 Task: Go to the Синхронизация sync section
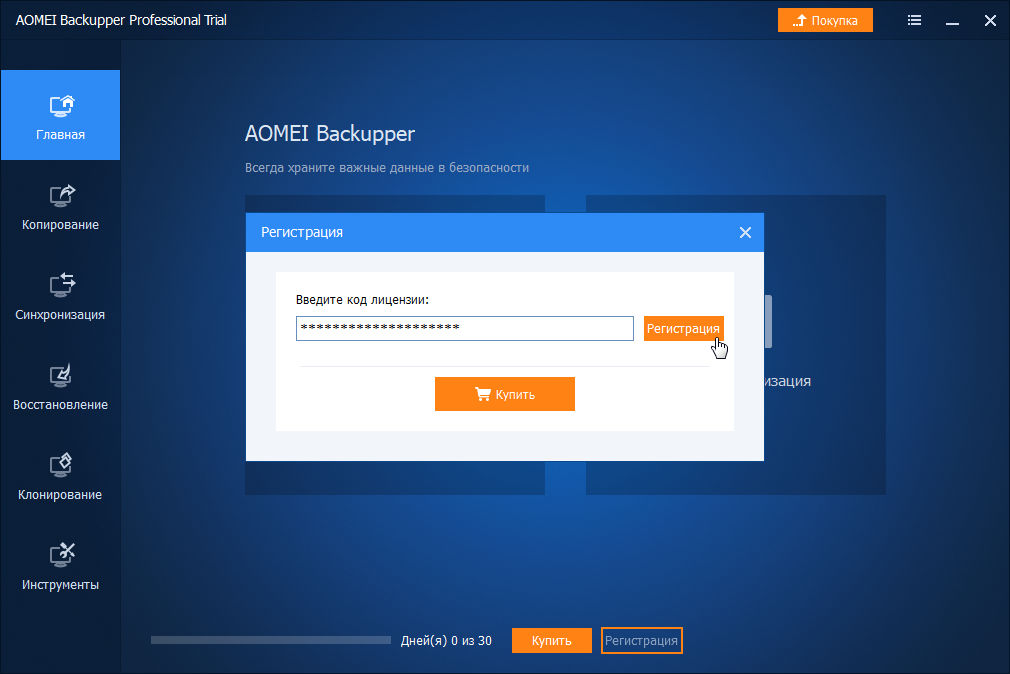pos(60,296)
